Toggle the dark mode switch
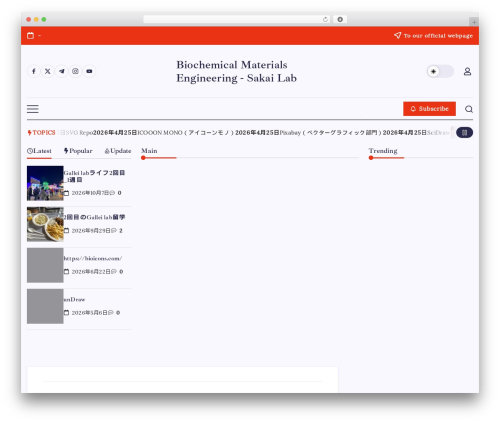The image size is (500, 423). (x=440, y=71)
